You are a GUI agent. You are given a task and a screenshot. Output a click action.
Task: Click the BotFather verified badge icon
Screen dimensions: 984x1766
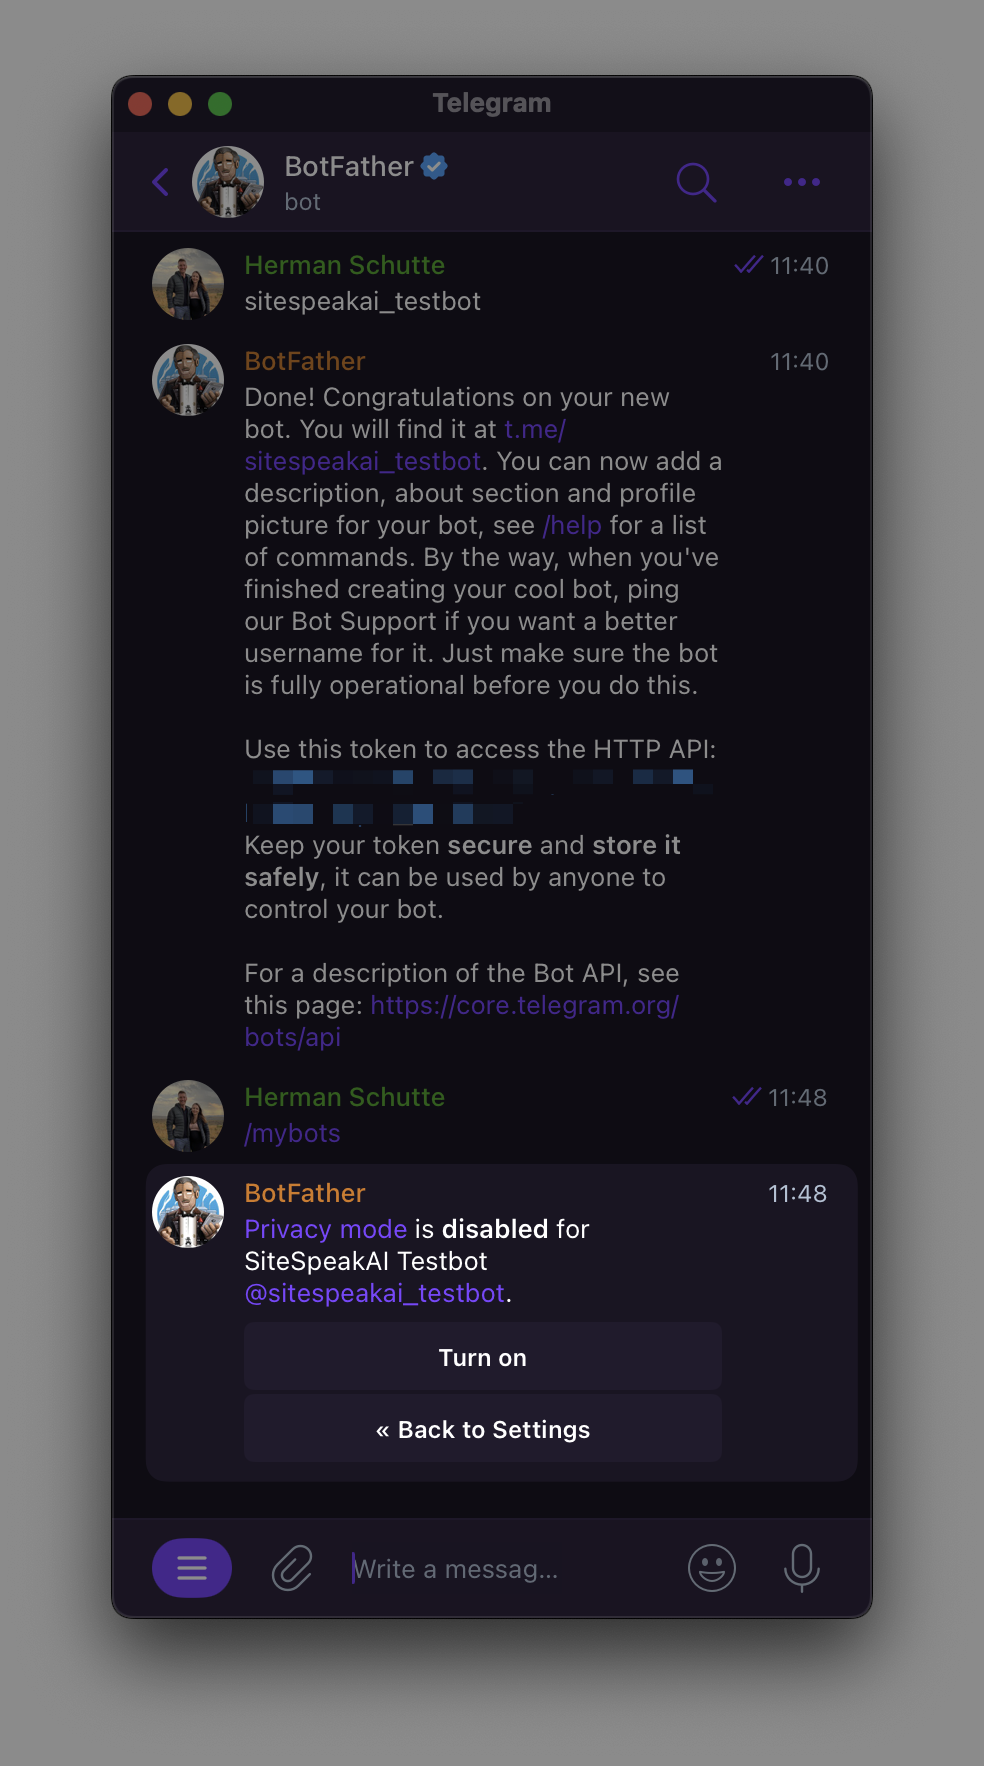434,166
